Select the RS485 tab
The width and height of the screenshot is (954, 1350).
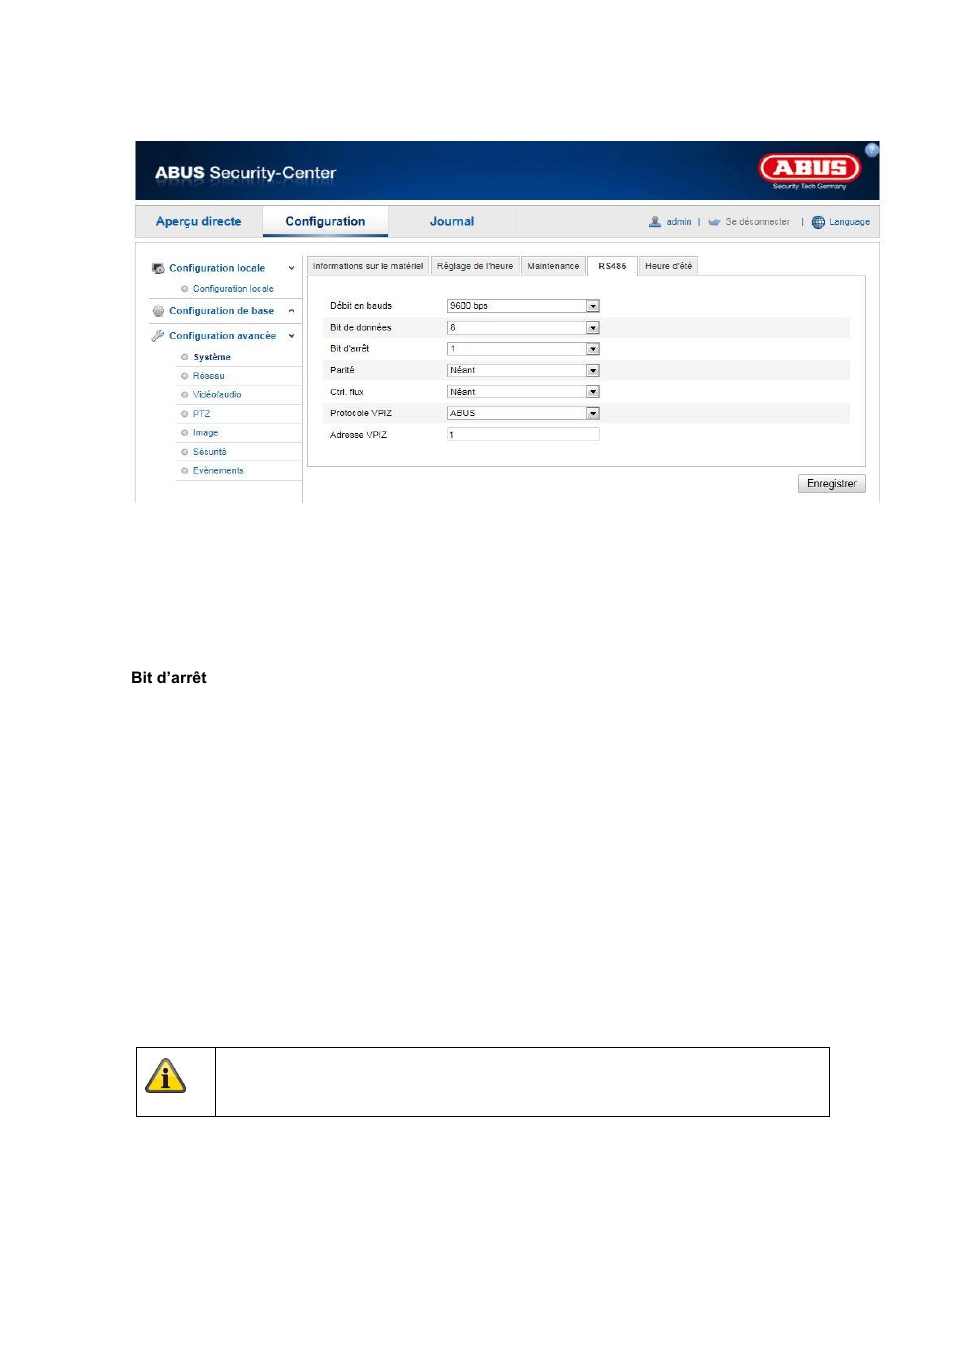[x=612, y=266]
